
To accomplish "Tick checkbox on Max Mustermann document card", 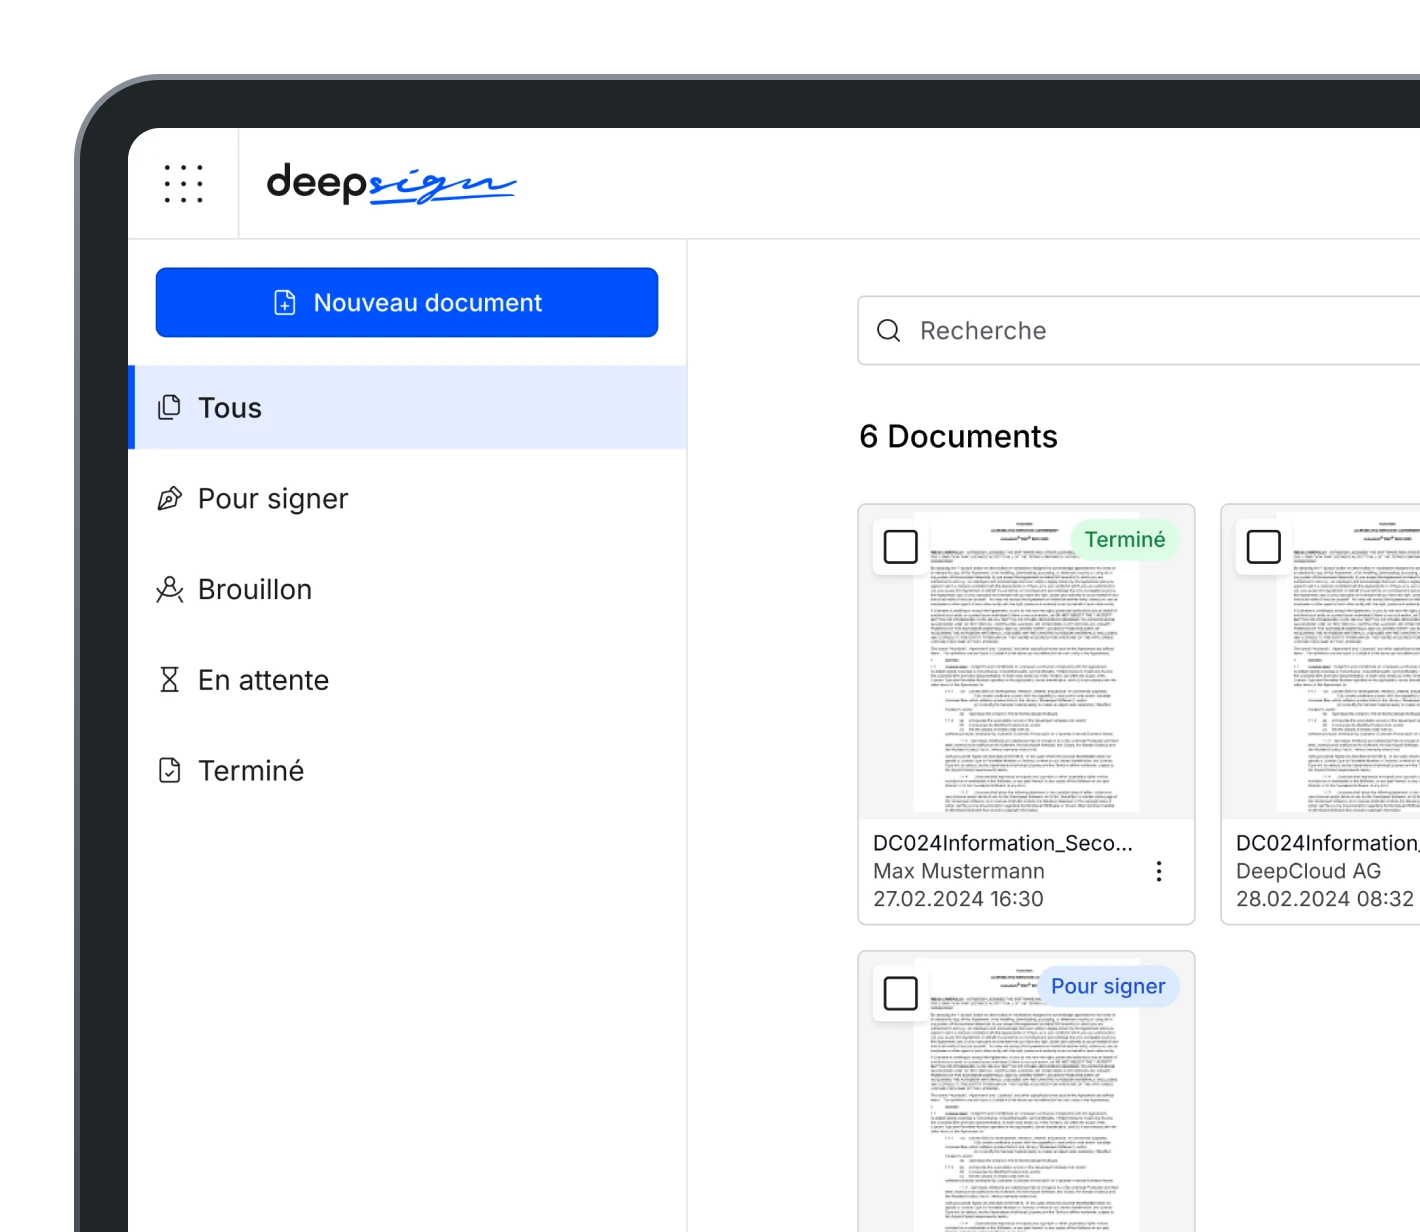I will click(901, 547).
